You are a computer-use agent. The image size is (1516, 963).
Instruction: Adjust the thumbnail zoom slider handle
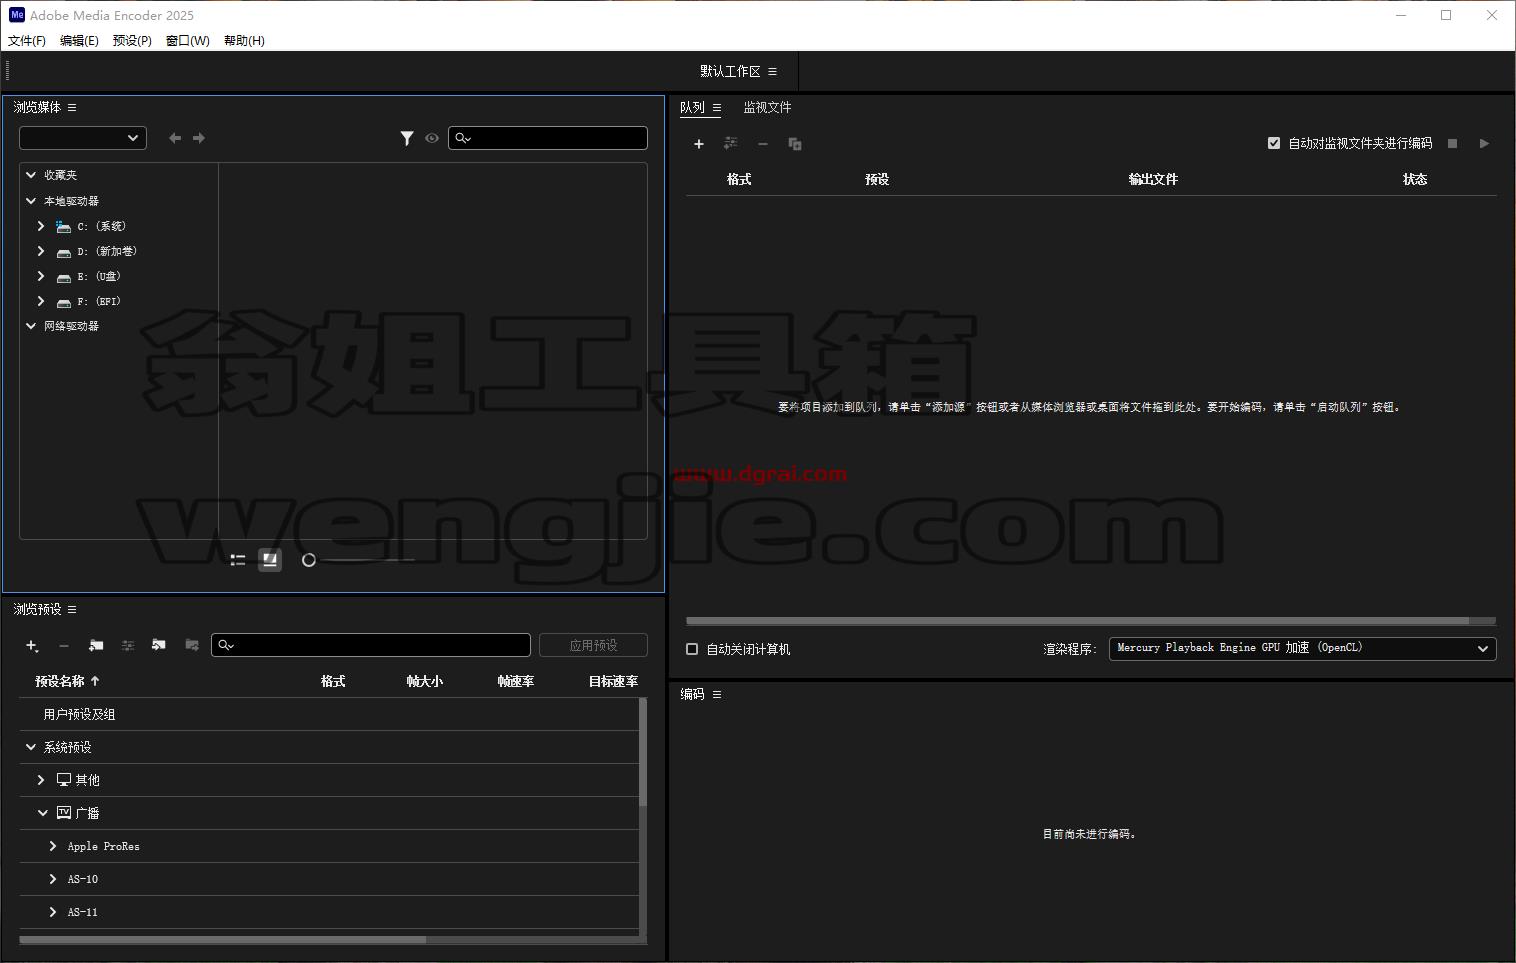(x=309, y=560)
